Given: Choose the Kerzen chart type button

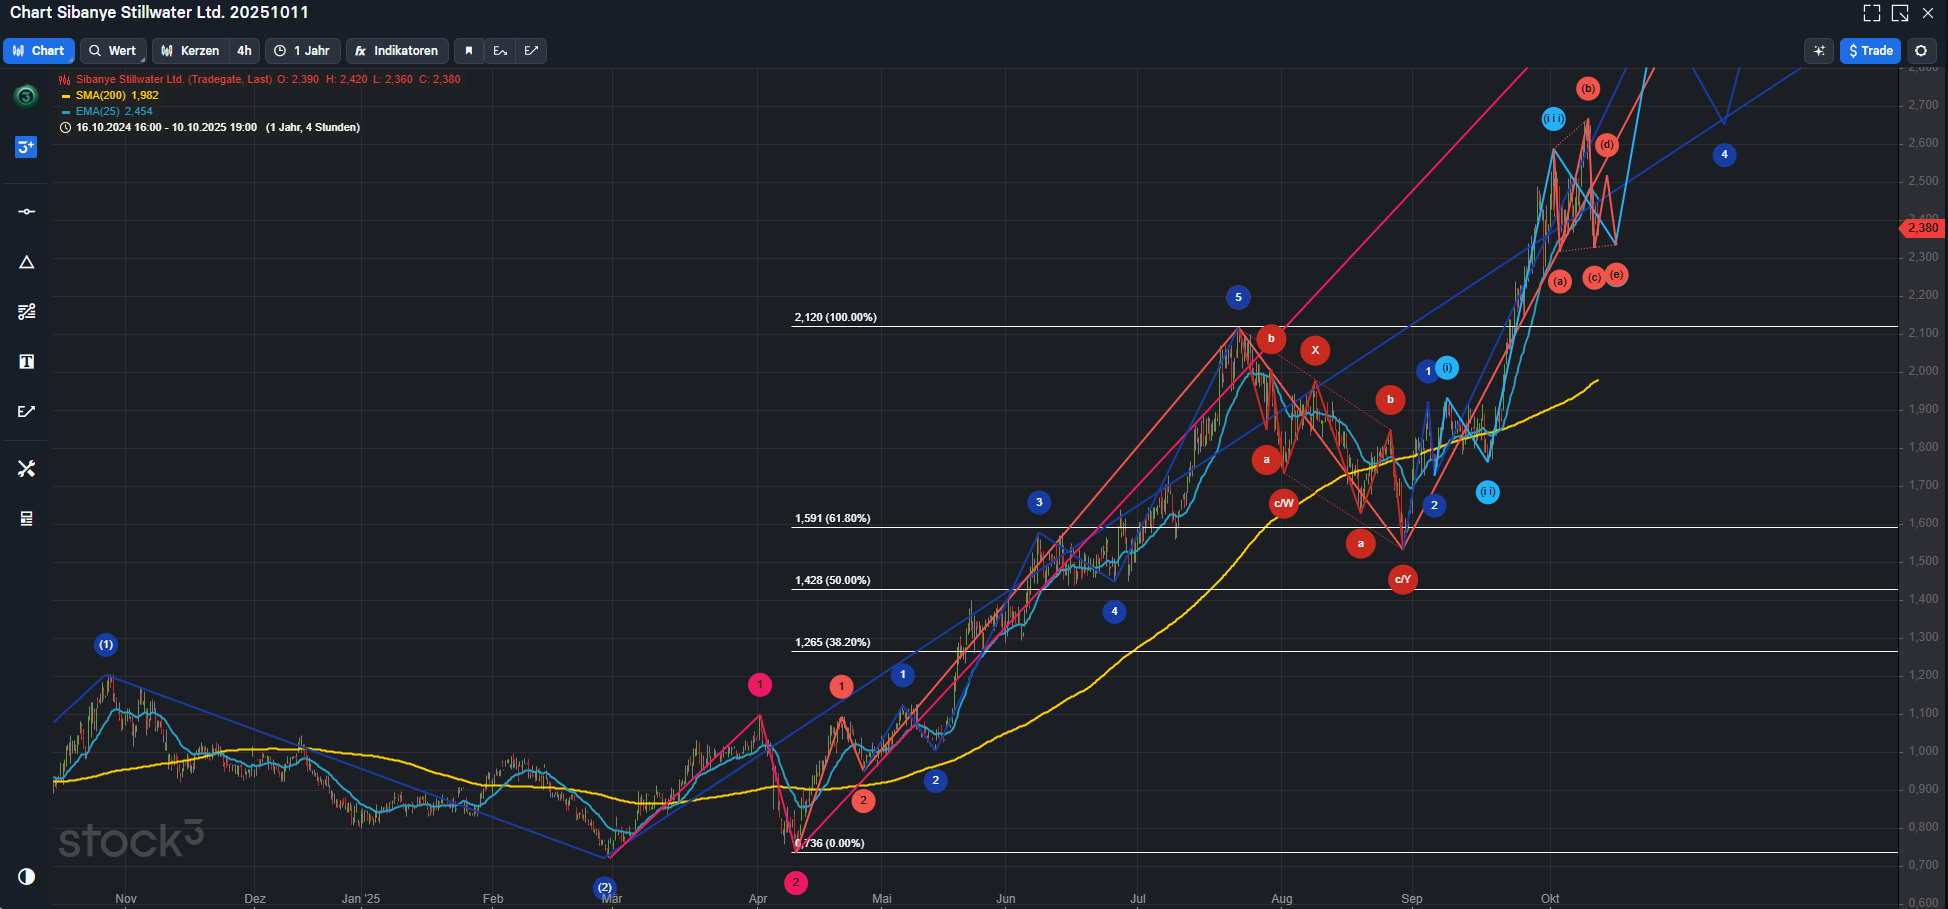Looking at the screenshot, I should click(190, 51).
